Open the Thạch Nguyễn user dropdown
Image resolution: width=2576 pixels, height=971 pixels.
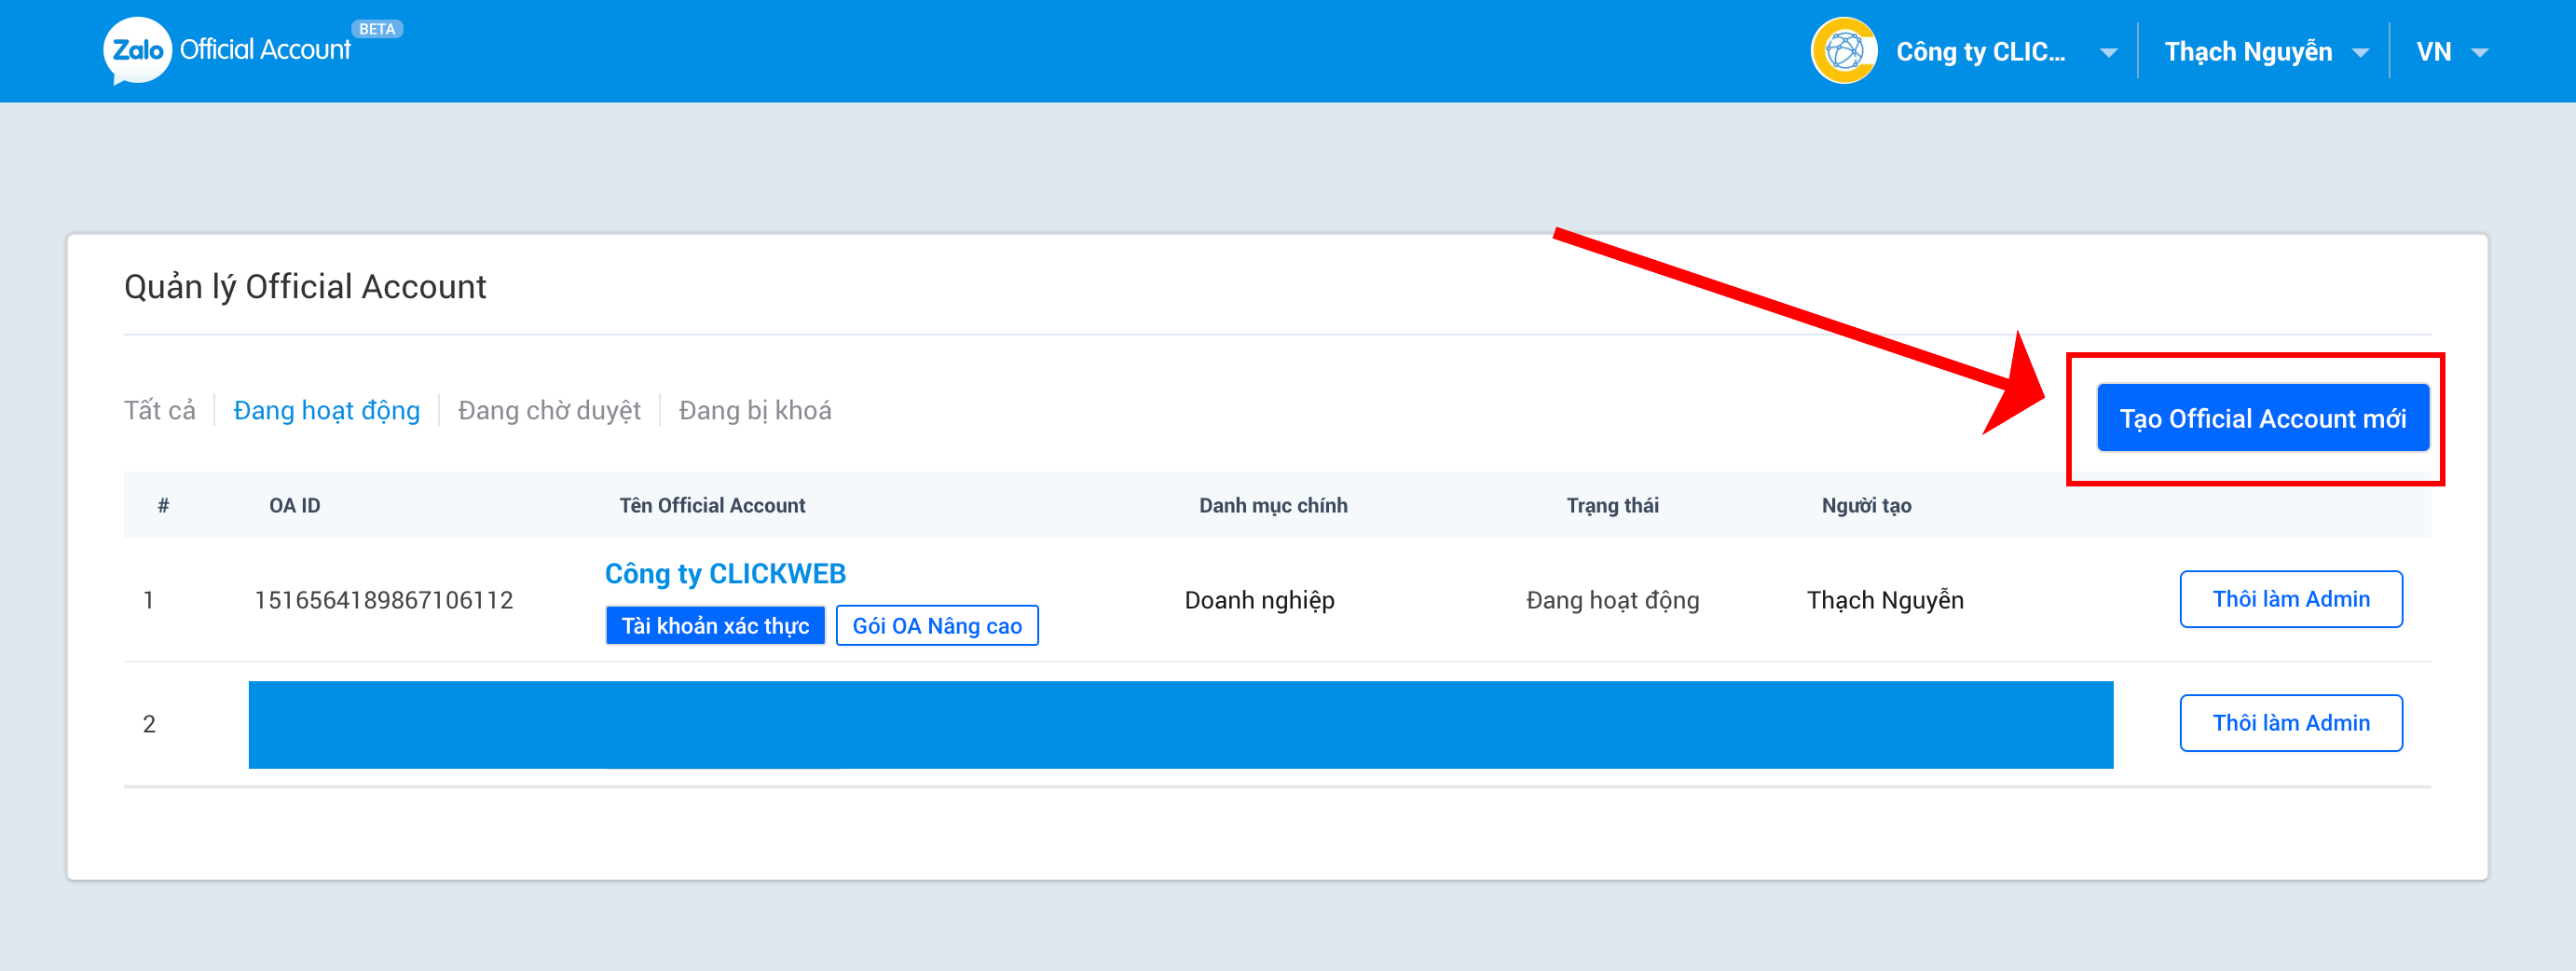(2266, 52)
